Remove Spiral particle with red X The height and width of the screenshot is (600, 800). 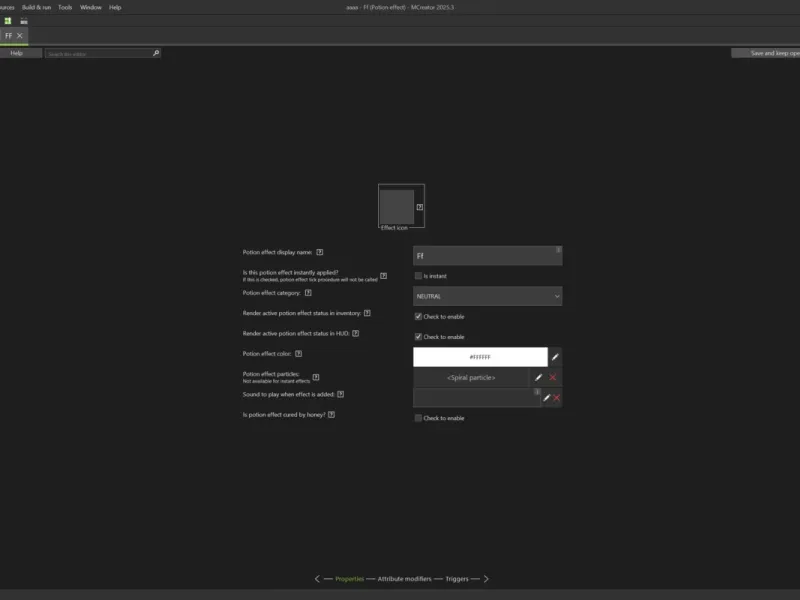tap(553, 378)
